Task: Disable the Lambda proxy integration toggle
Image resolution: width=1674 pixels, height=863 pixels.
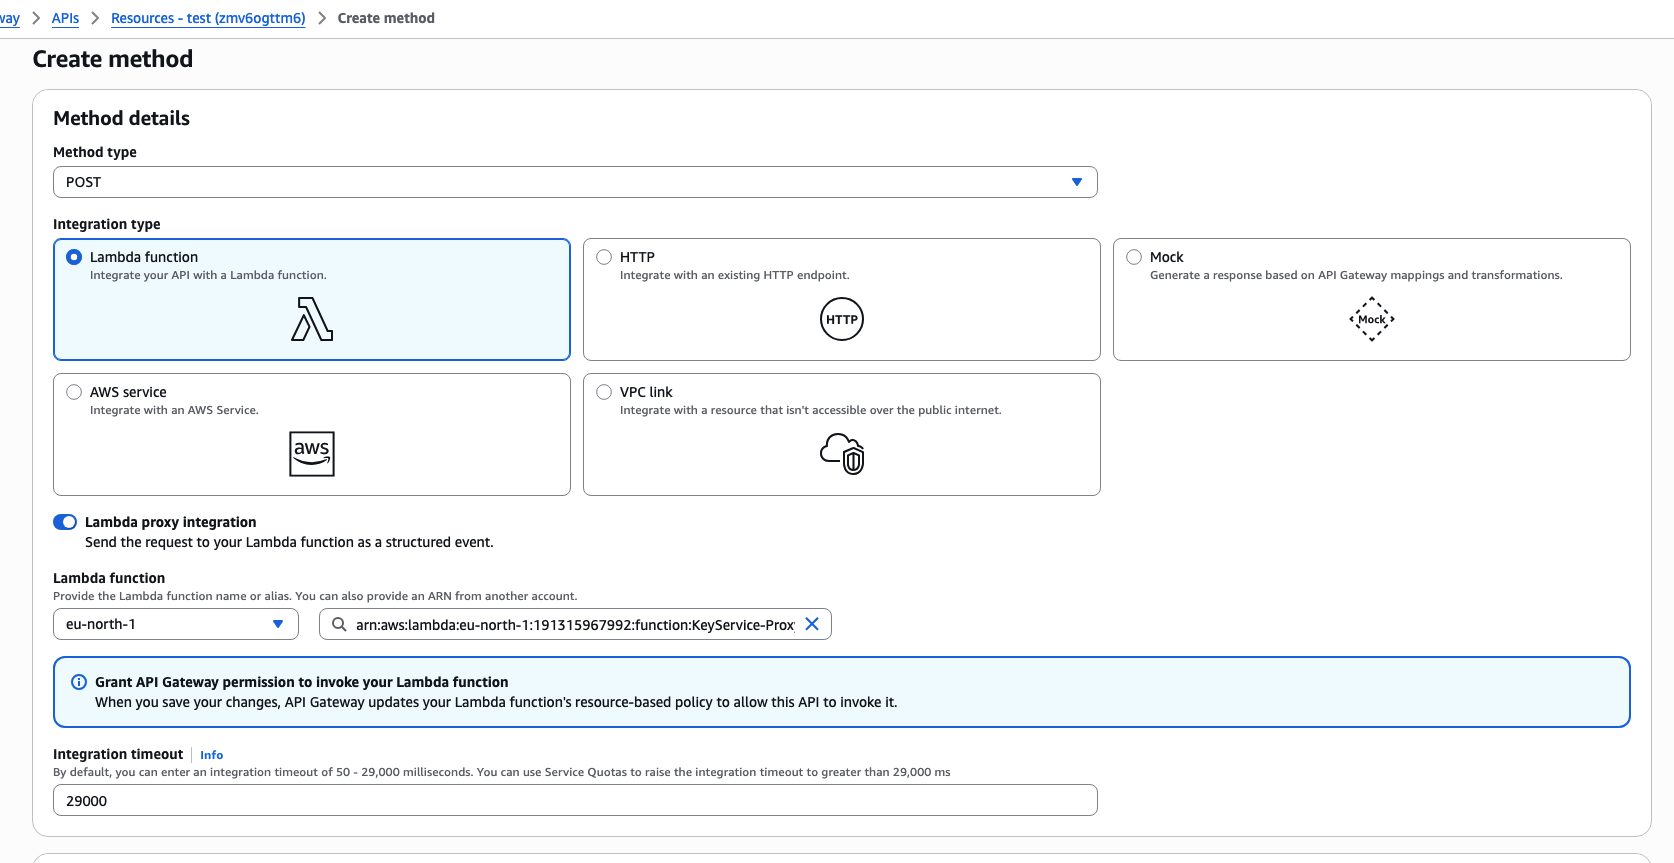Action: (x=65, y=522)
